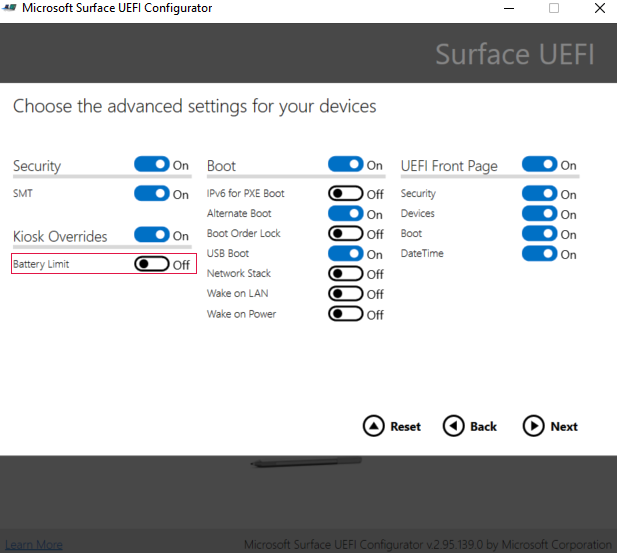Toggle the UEFI Front Page header switch
Viewport: 617px width, 553px height.
point(539,164)
